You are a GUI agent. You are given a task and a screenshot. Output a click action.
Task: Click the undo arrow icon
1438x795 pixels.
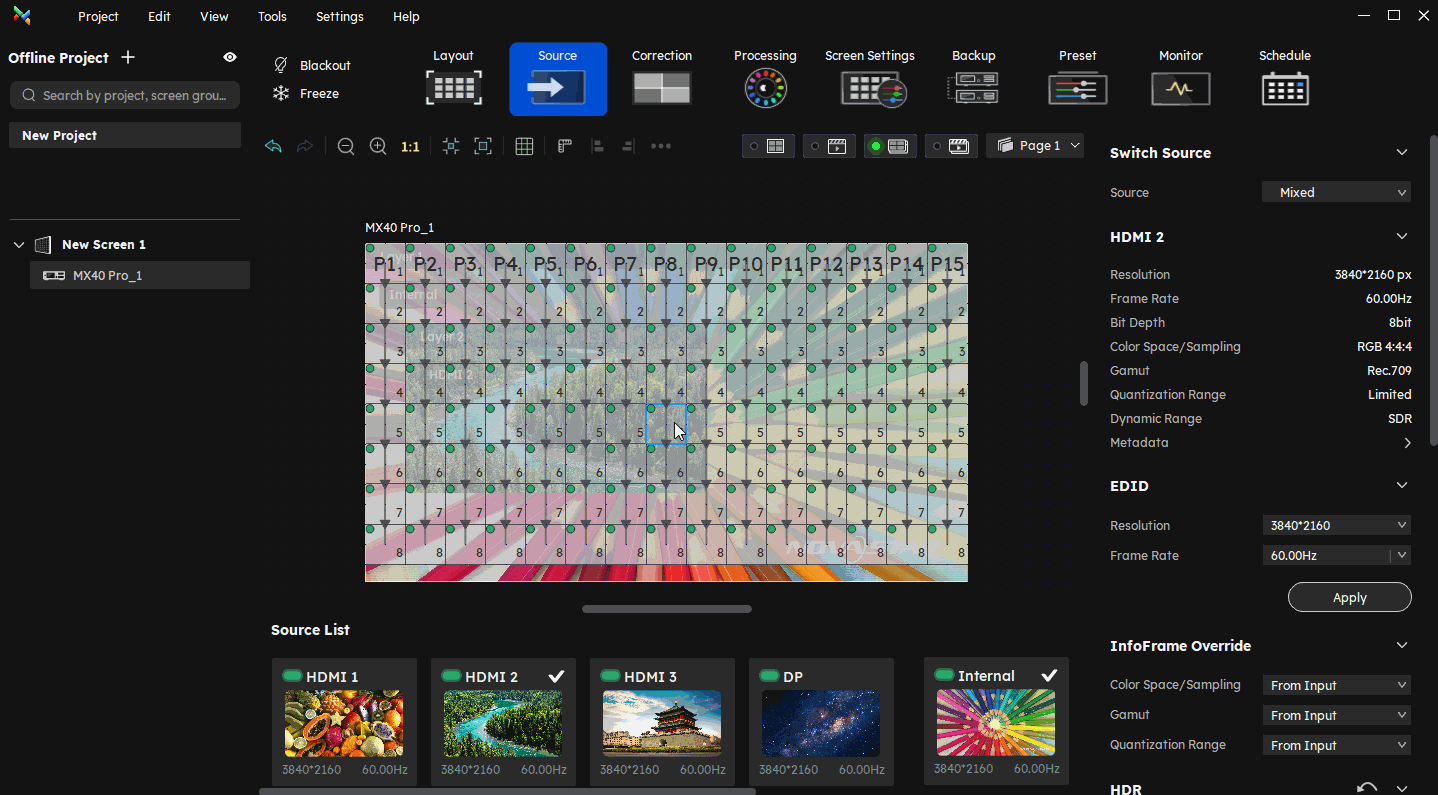coord(273,146)
